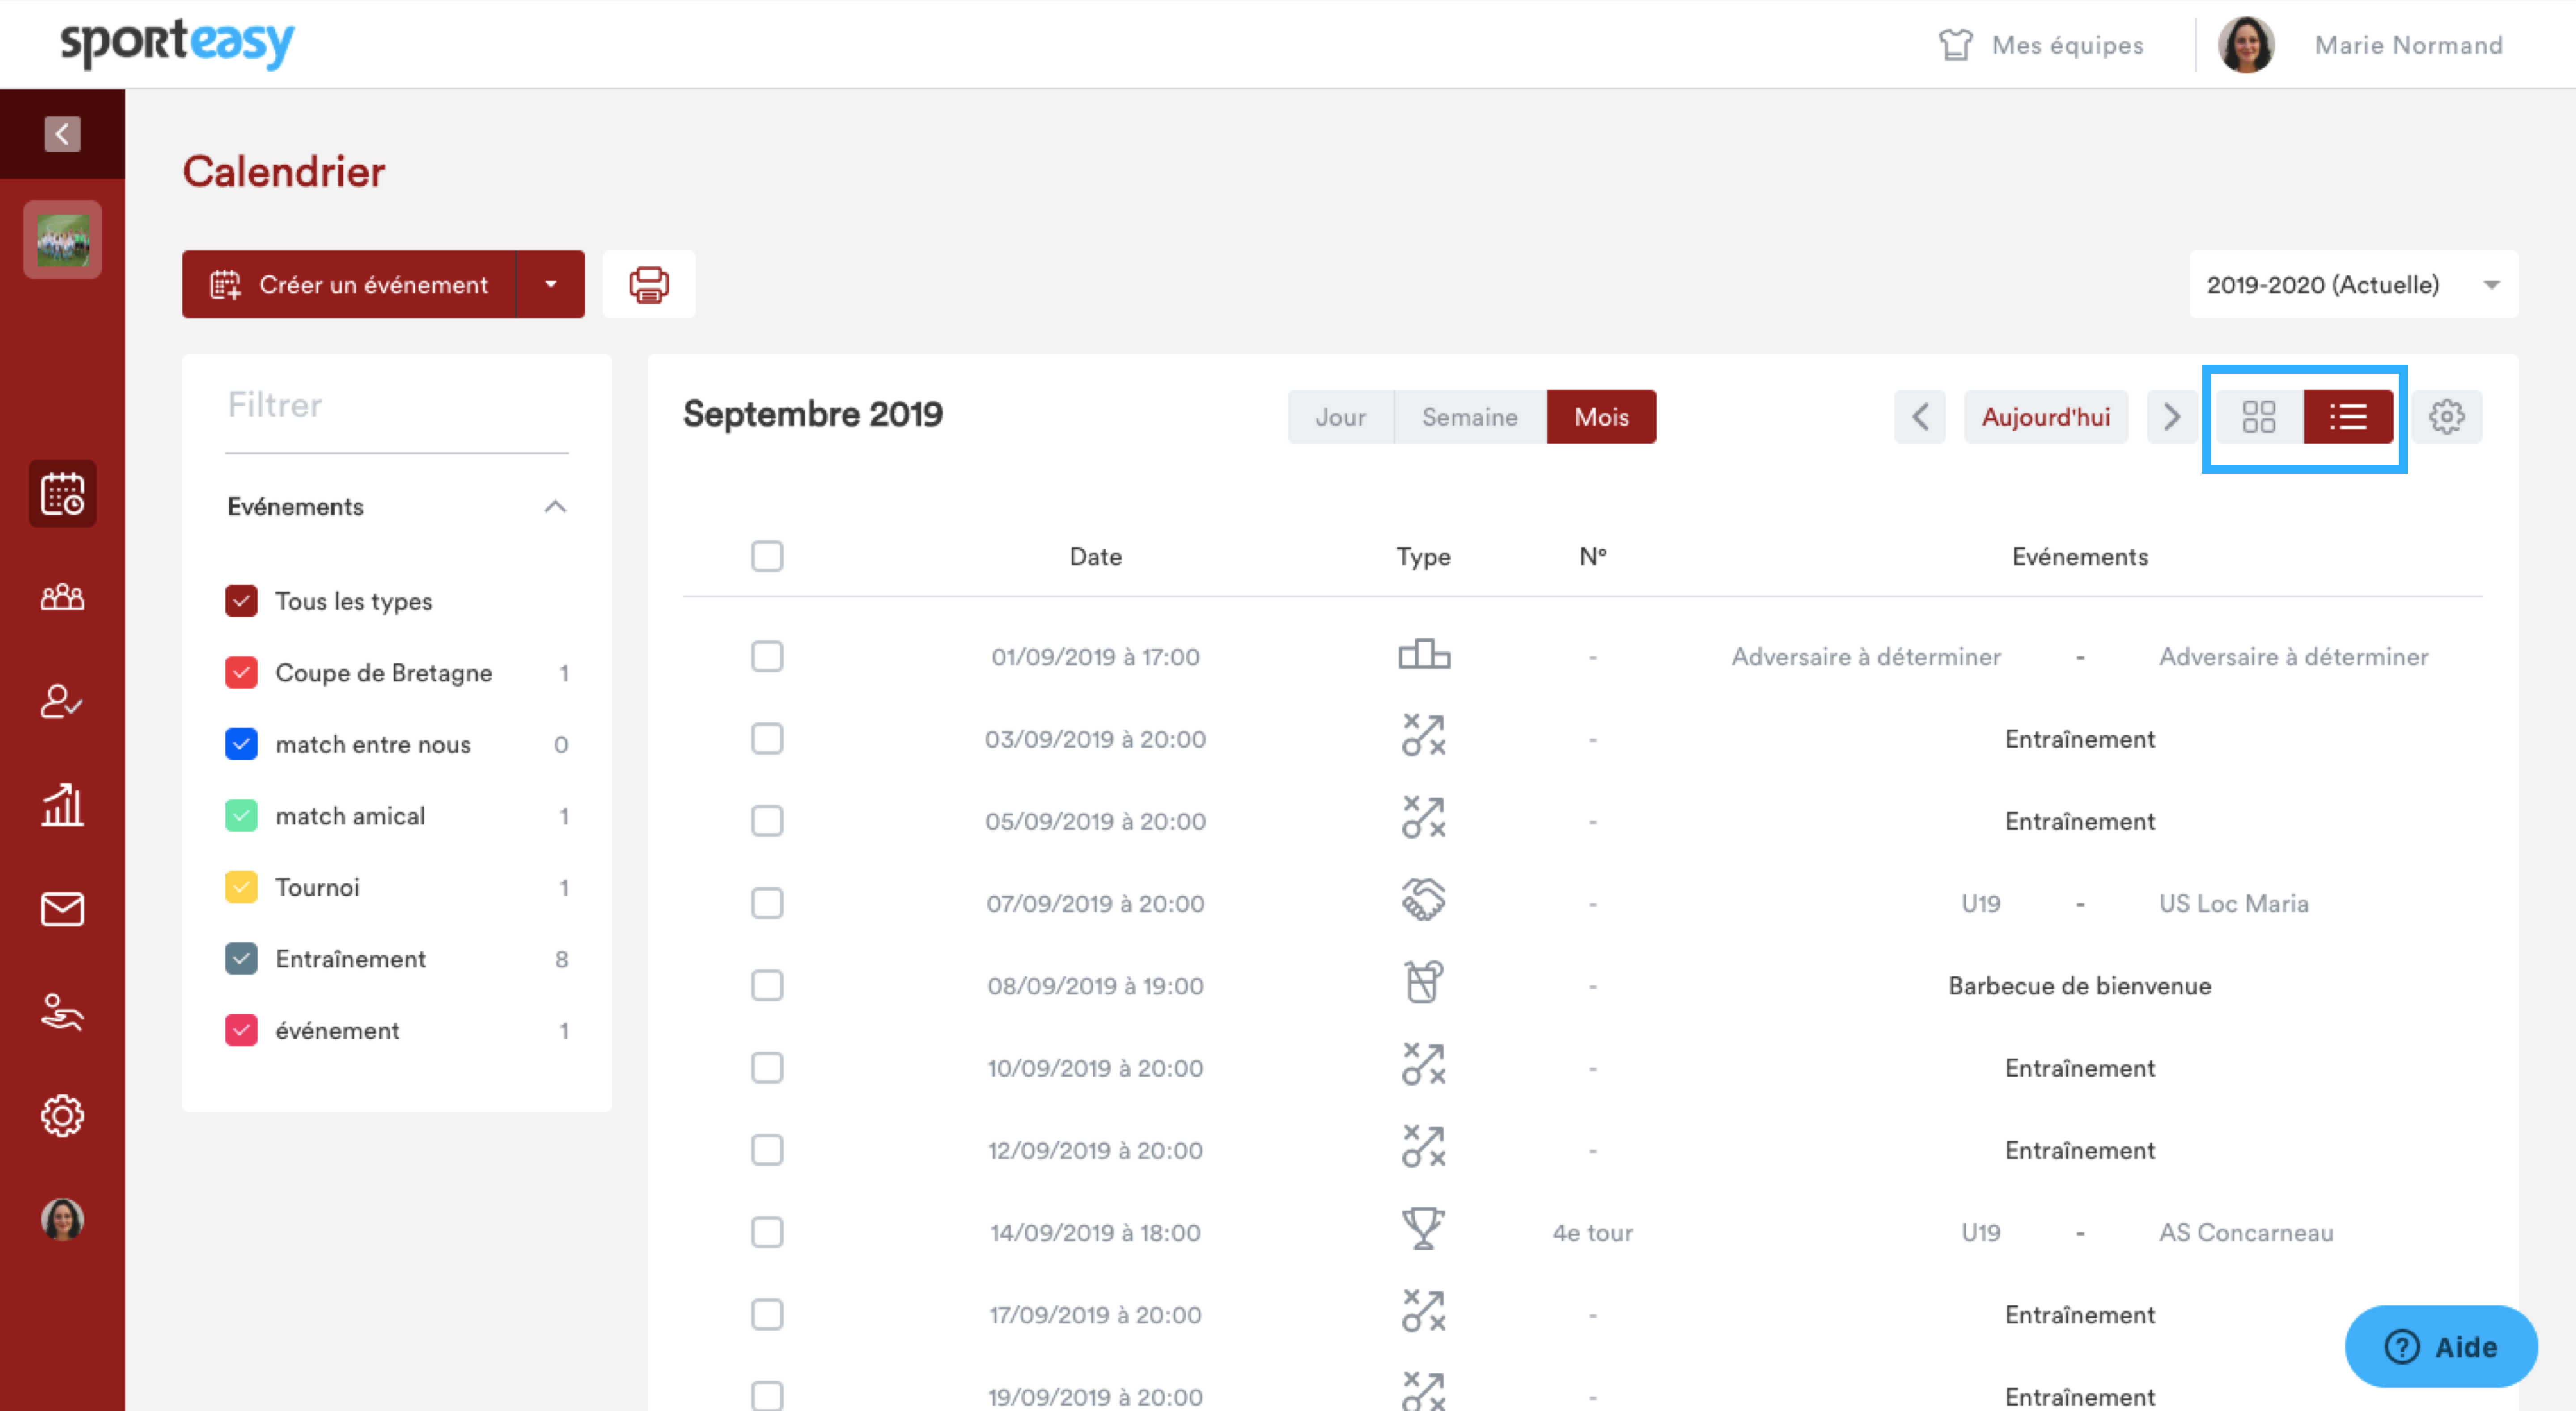Go to previous month arrow
This screenshot has height=1411, width=2576.
1920,417
